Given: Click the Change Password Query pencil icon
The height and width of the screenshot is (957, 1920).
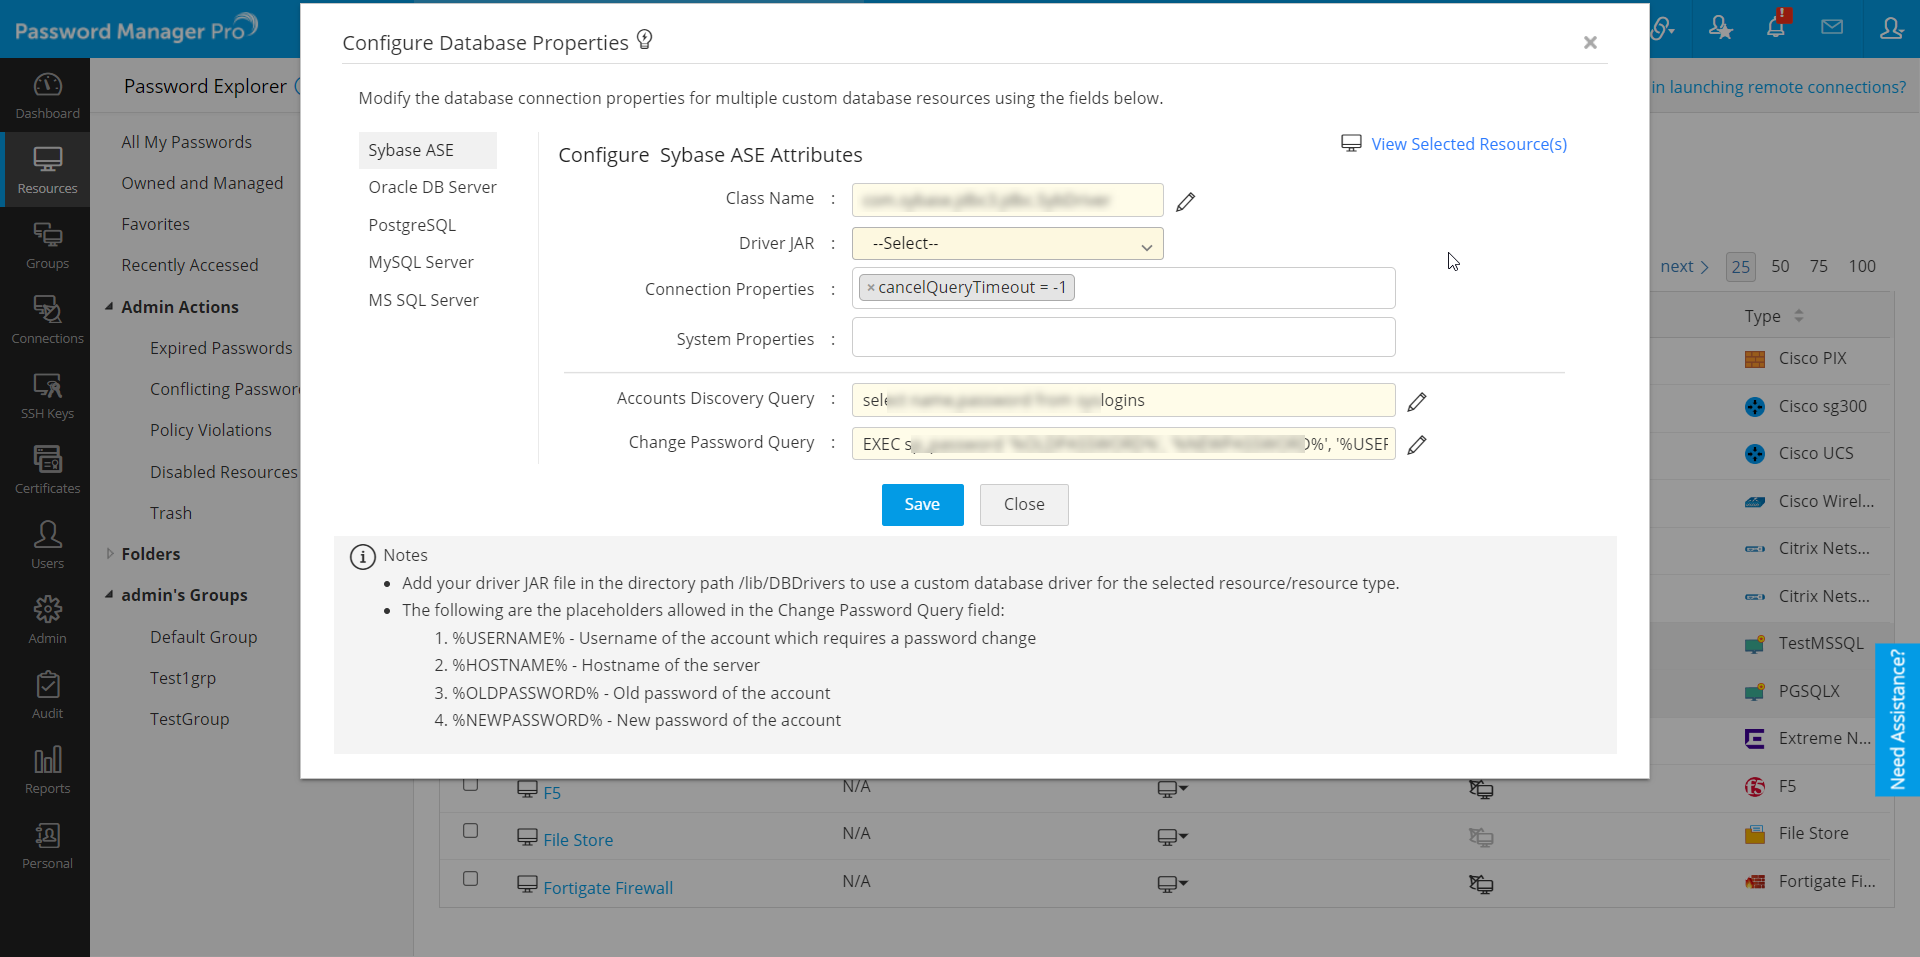Looking at the screenshot, I should [1416, 445].
